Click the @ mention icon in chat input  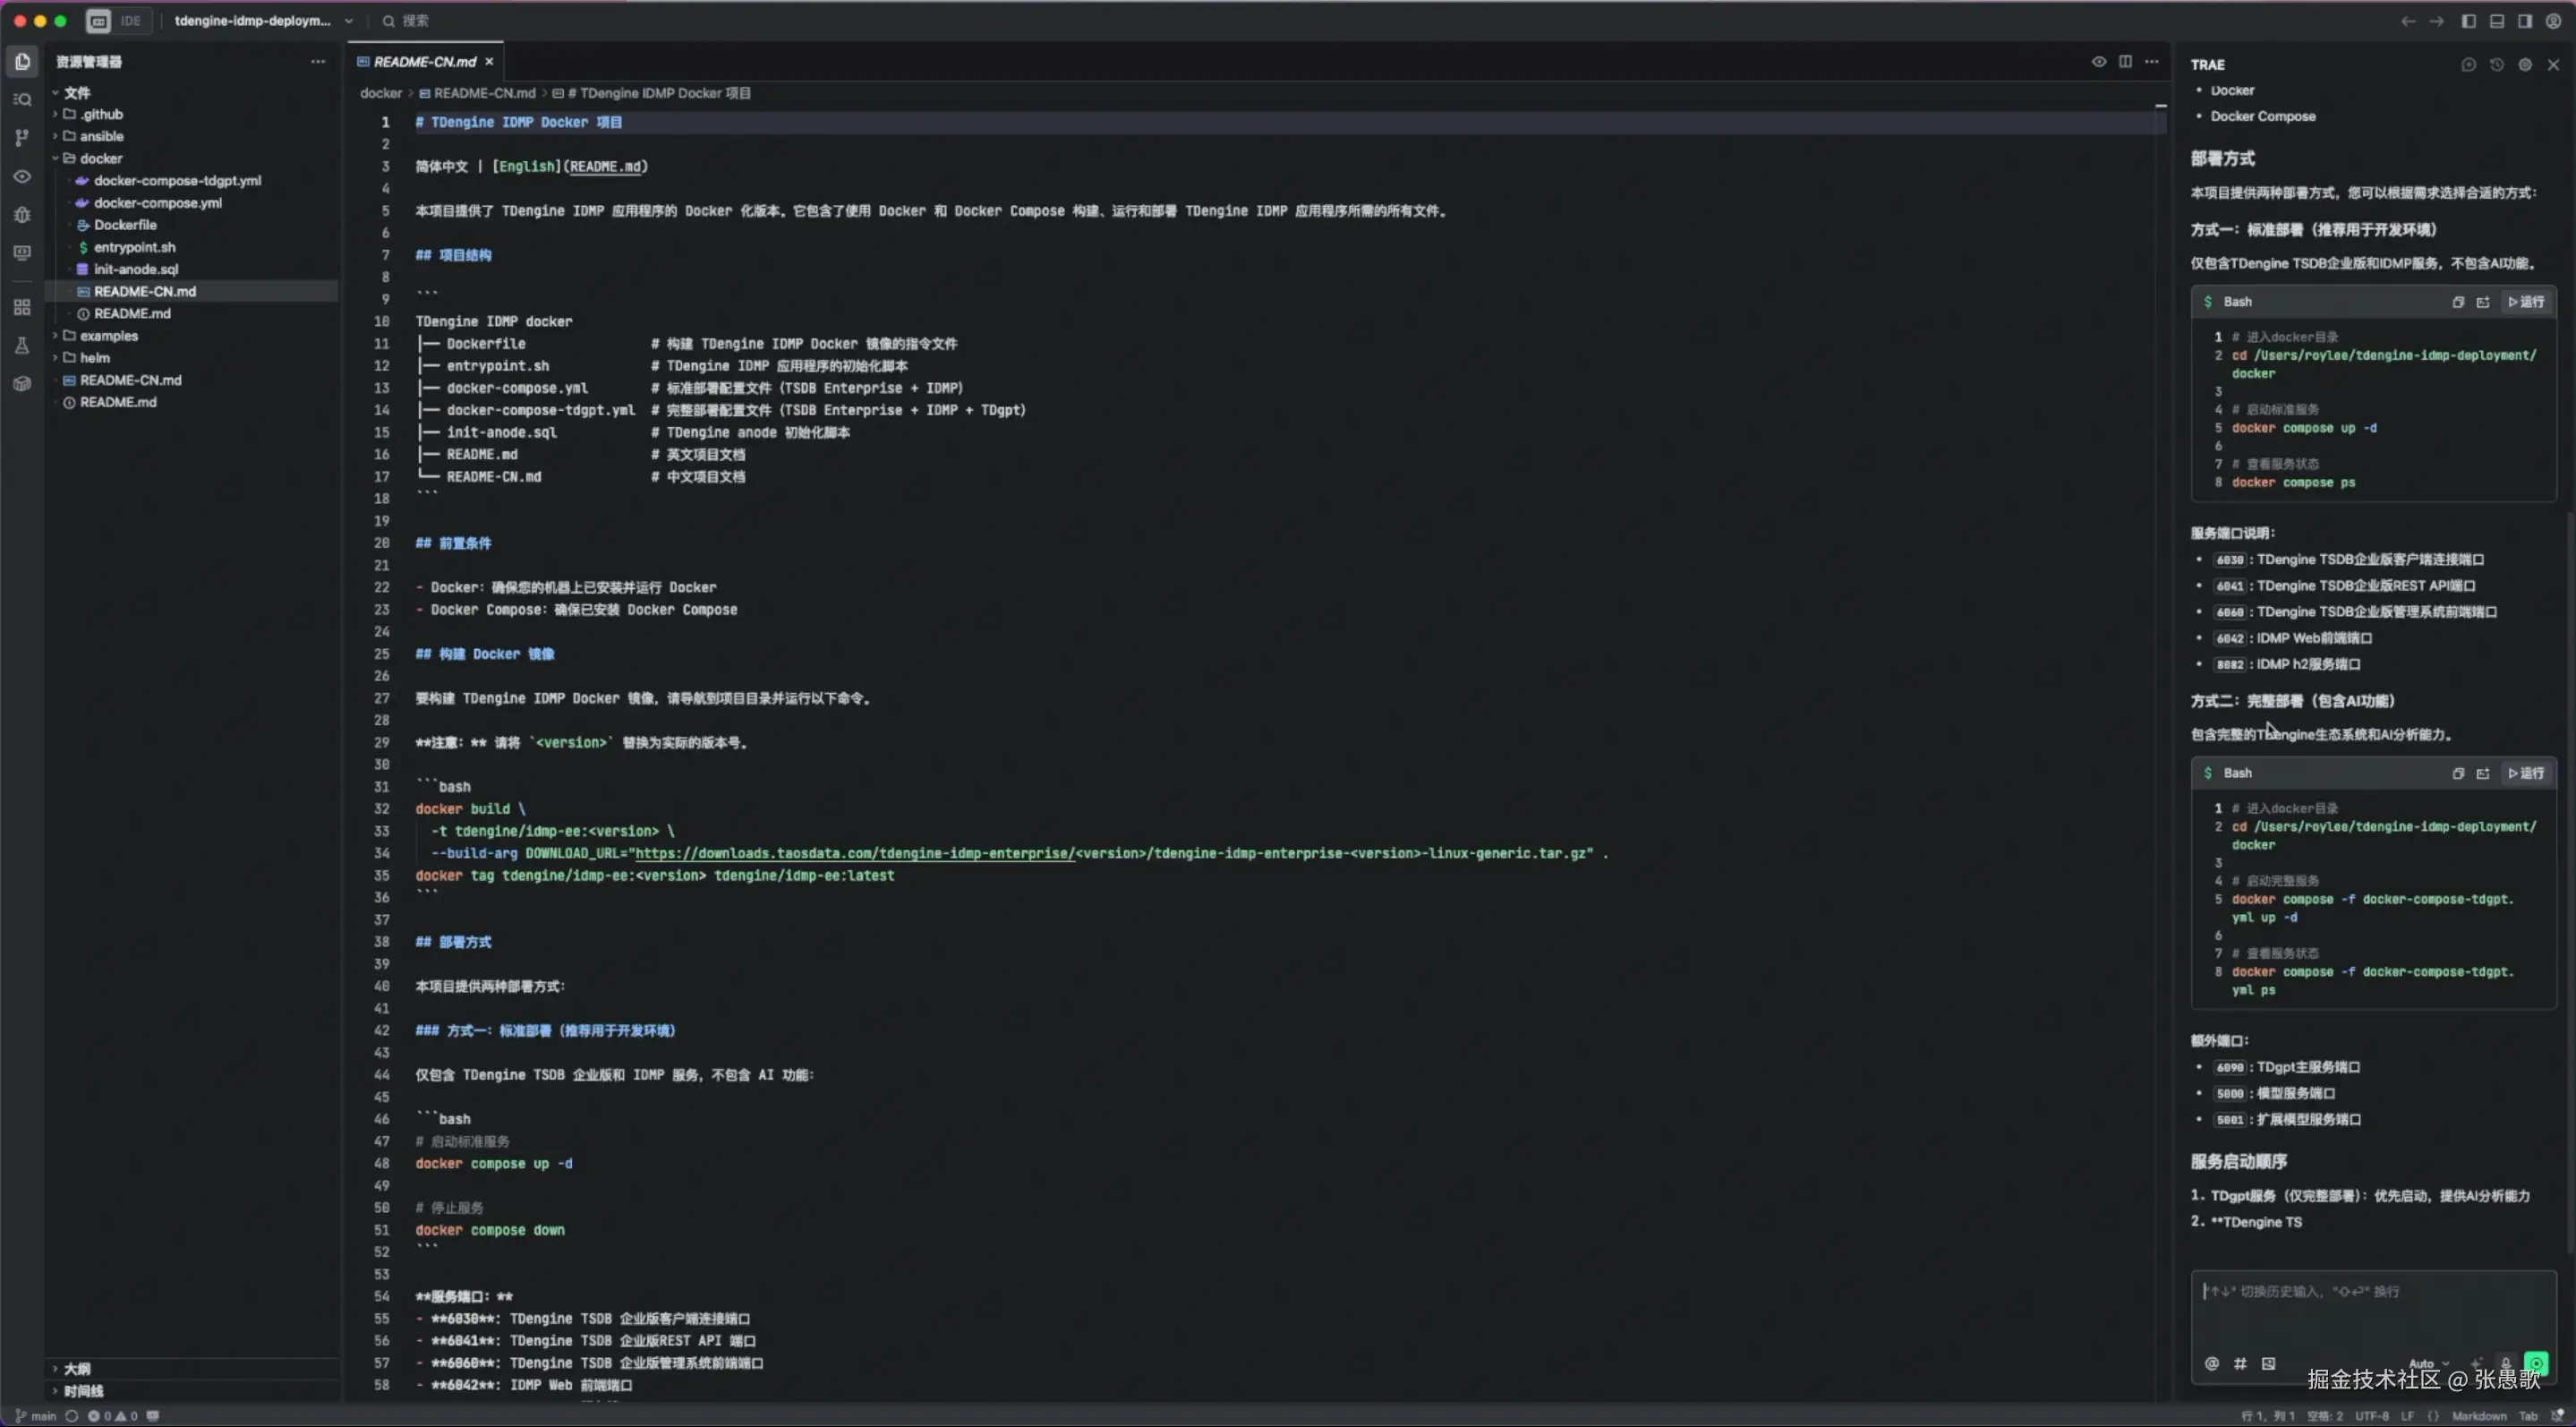[2211, 1364]
